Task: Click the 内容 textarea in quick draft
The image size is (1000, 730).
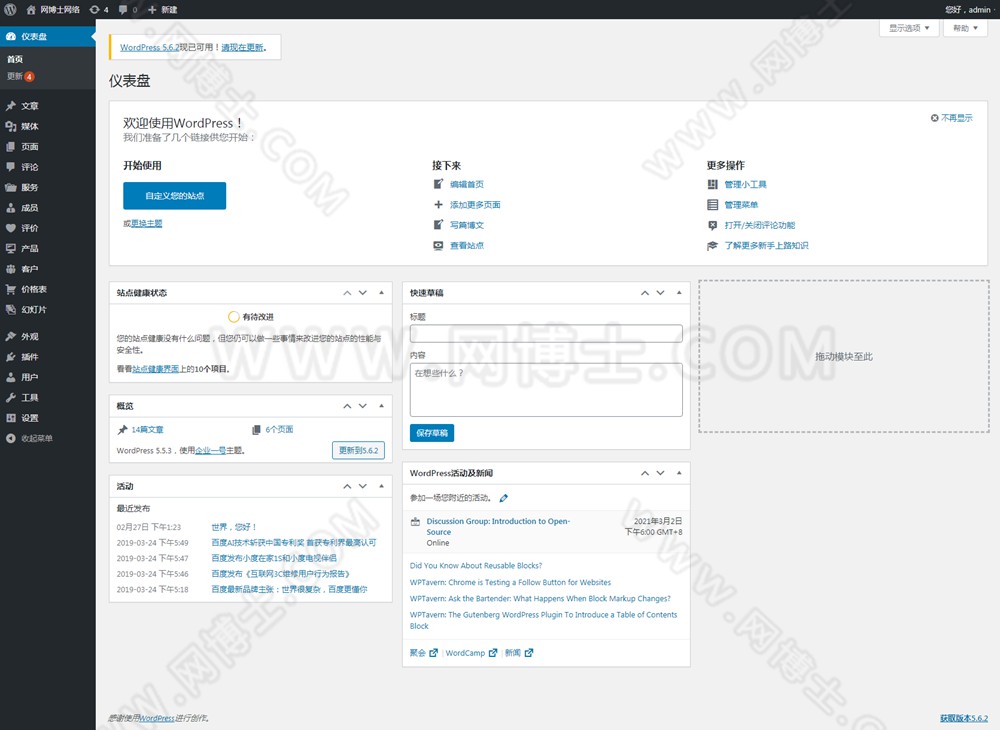Action: [x=546, y=390]
